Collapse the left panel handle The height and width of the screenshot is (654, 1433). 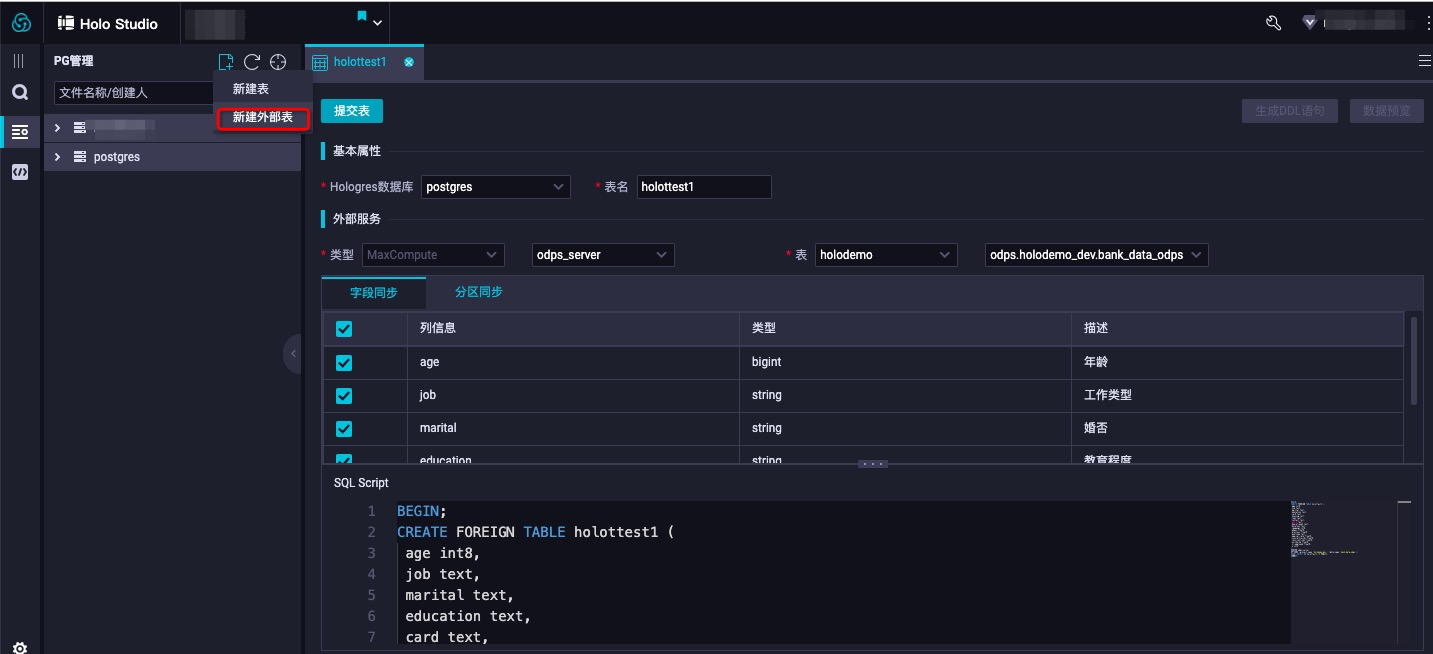pos(292,353)
